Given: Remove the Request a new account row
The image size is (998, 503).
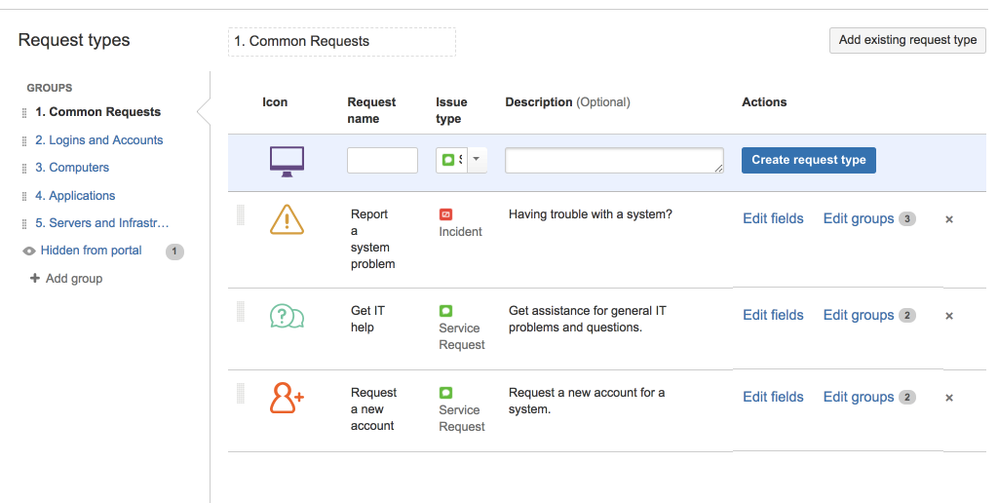Looking at the screenshot, I should point(949,398).
